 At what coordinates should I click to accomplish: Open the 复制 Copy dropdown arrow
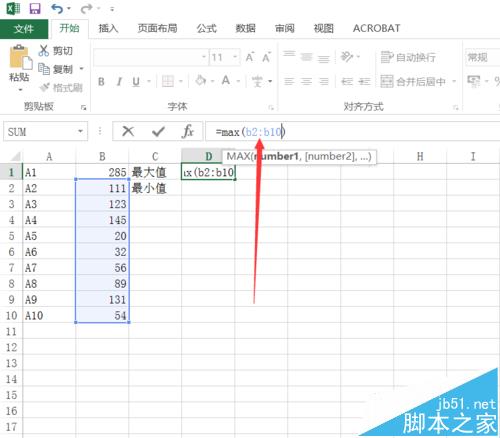tap(81, 69)
